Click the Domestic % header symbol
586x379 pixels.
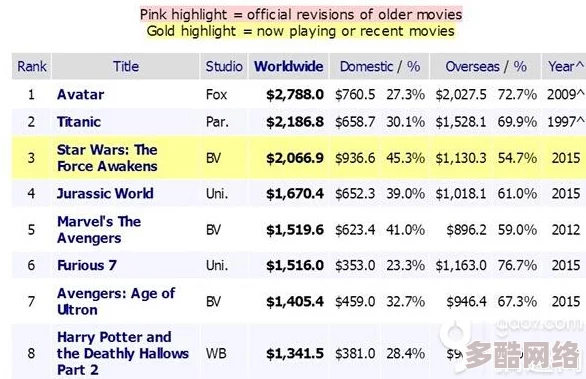pyautogui.click(x=413, y=67)
